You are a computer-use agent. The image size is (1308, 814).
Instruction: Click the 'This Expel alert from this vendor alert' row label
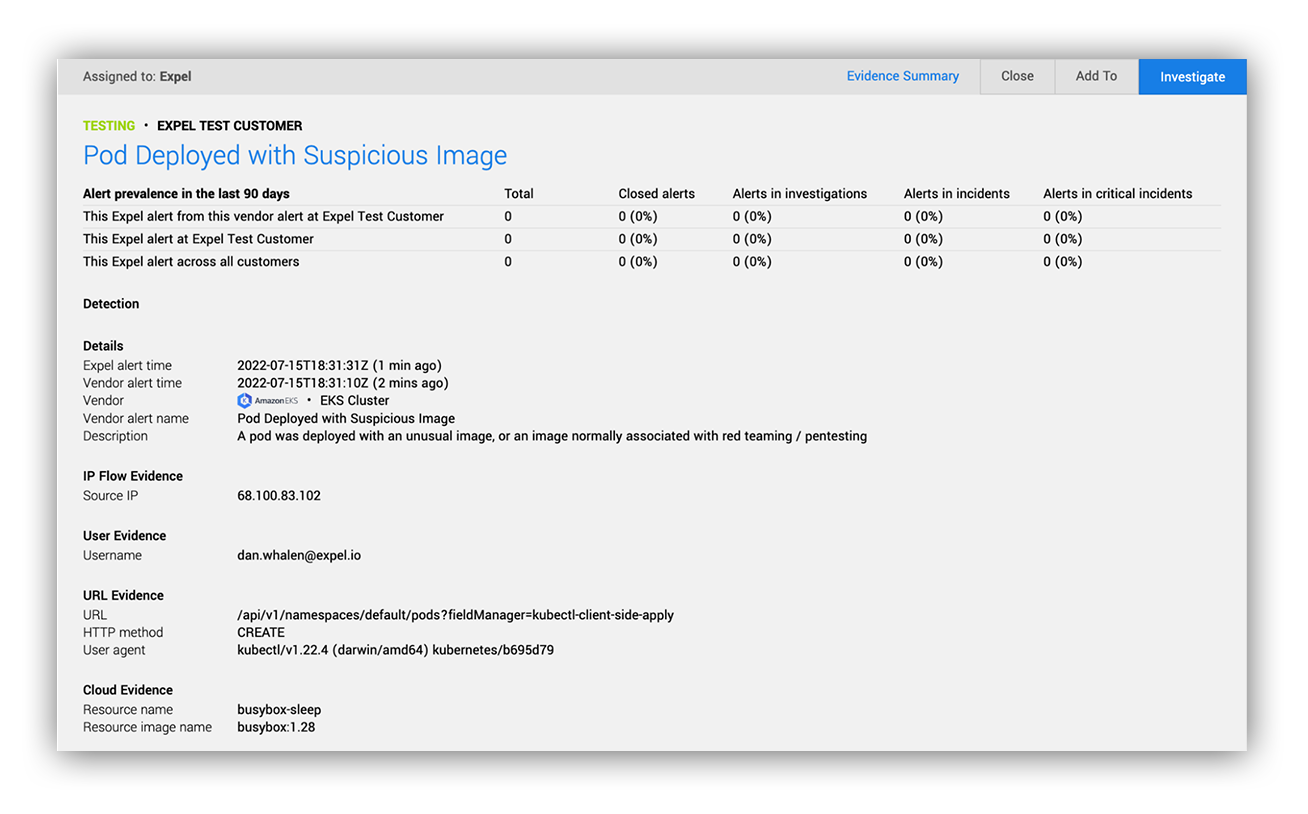[x=263, y=216]
